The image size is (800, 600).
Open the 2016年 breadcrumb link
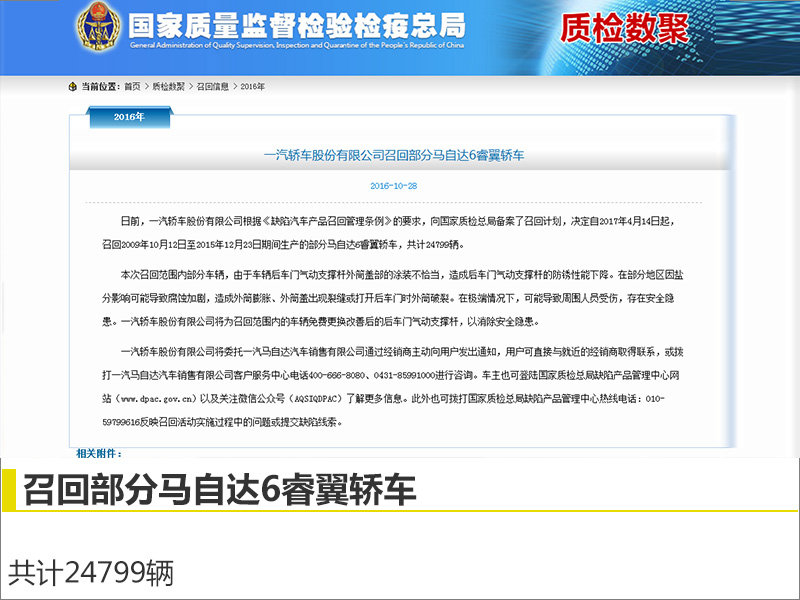[253, 87]
